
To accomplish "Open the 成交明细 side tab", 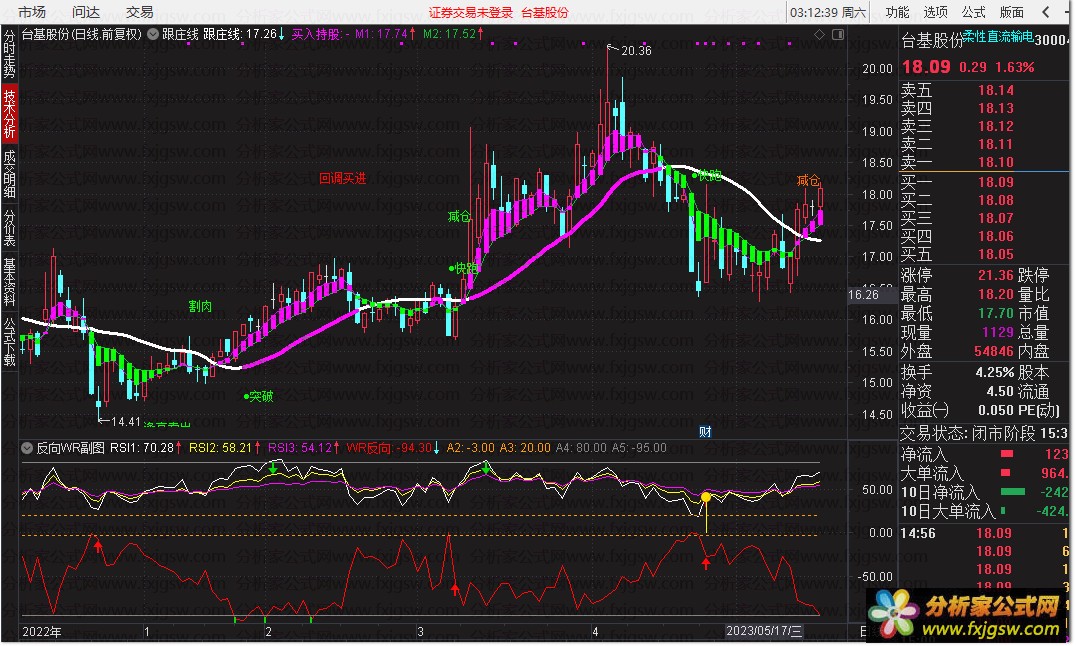I will [x=10, y=174].
